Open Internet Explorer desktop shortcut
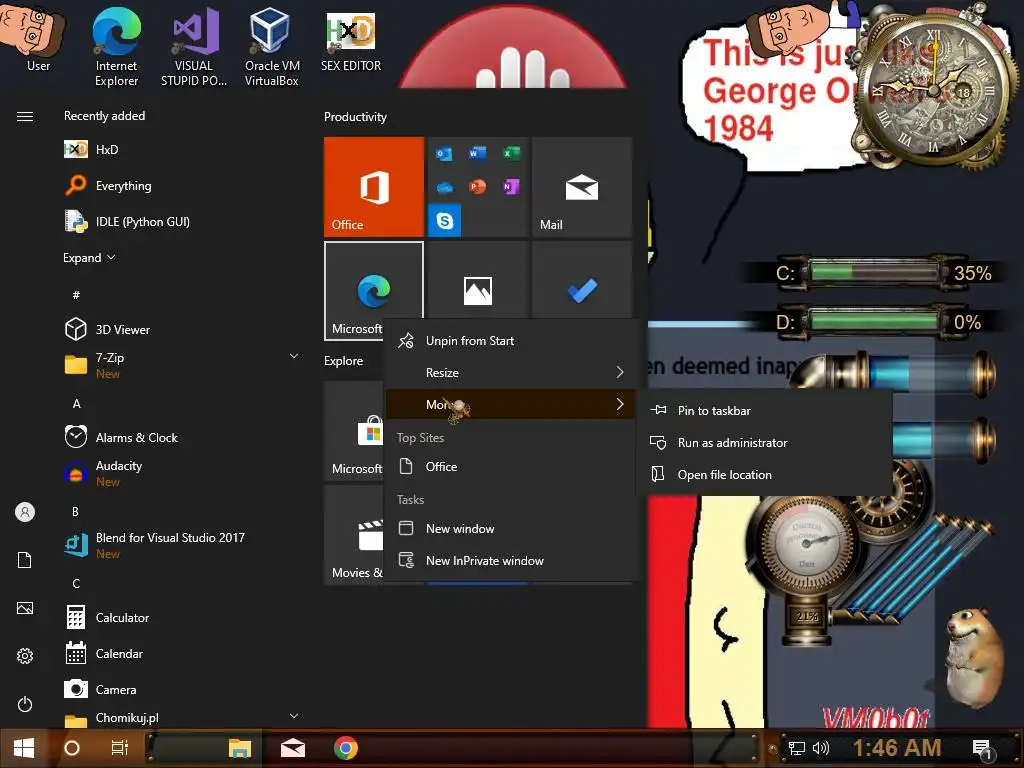Image resolution: width=1024 pixels, height=768 pixels. click(116, 47)
